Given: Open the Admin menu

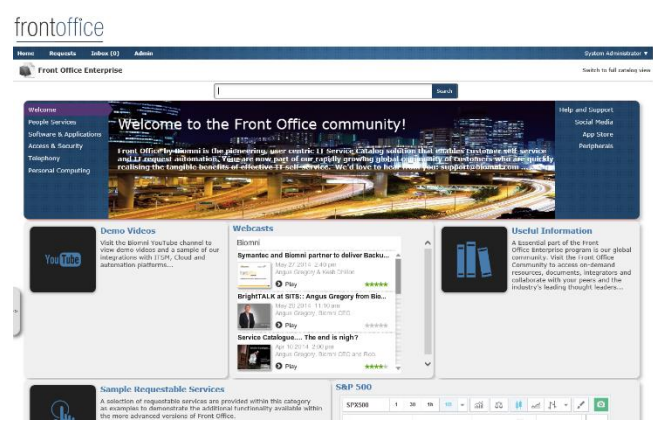Looking at the screenshot, I should (144, 53).
